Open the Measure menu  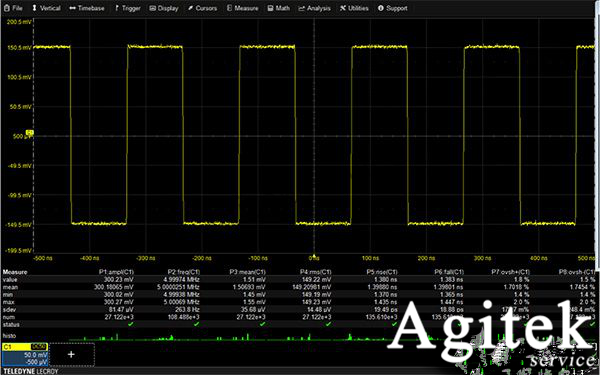tap(243, 8)
